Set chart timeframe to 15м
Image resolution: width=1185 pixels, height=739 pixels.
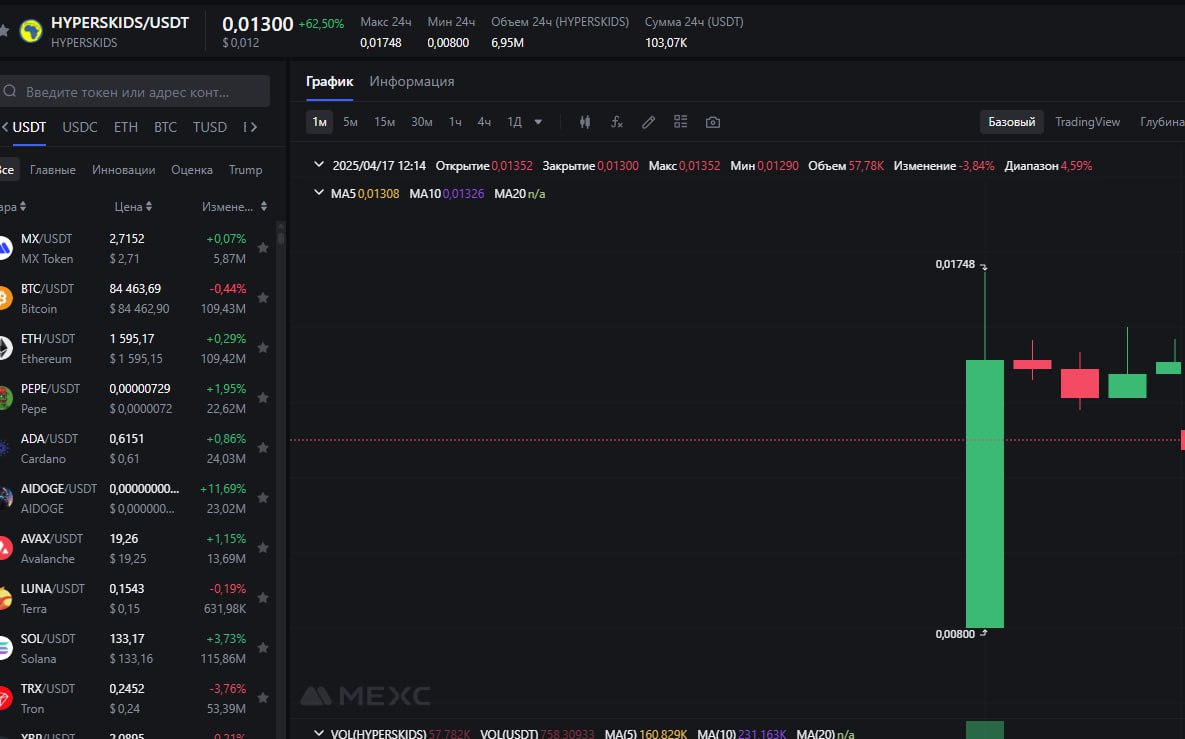[x=385, y=122]
